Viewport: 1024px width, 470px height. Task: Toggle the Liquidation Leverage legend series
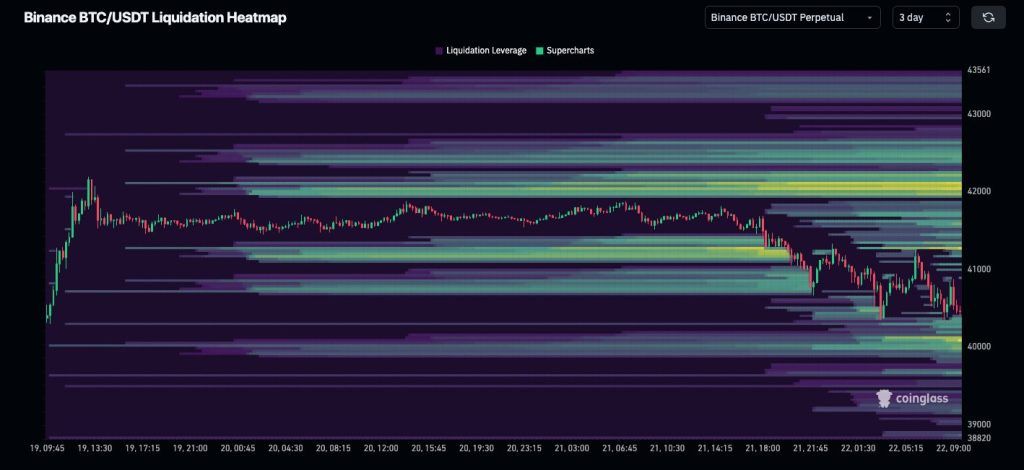[x=486, y=50]
